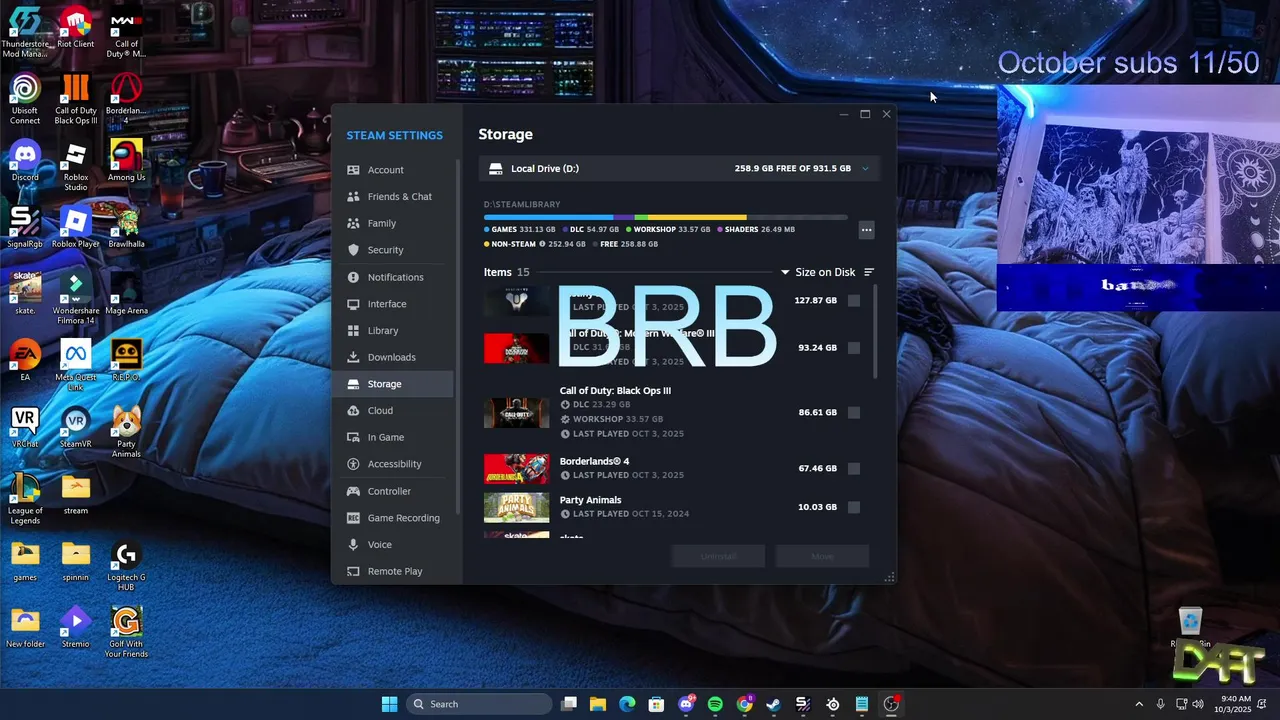This screenshot has height=720, width=1280.
Task: Open the Library settings section
Action: pyautogui.click(x=394, y=330)
